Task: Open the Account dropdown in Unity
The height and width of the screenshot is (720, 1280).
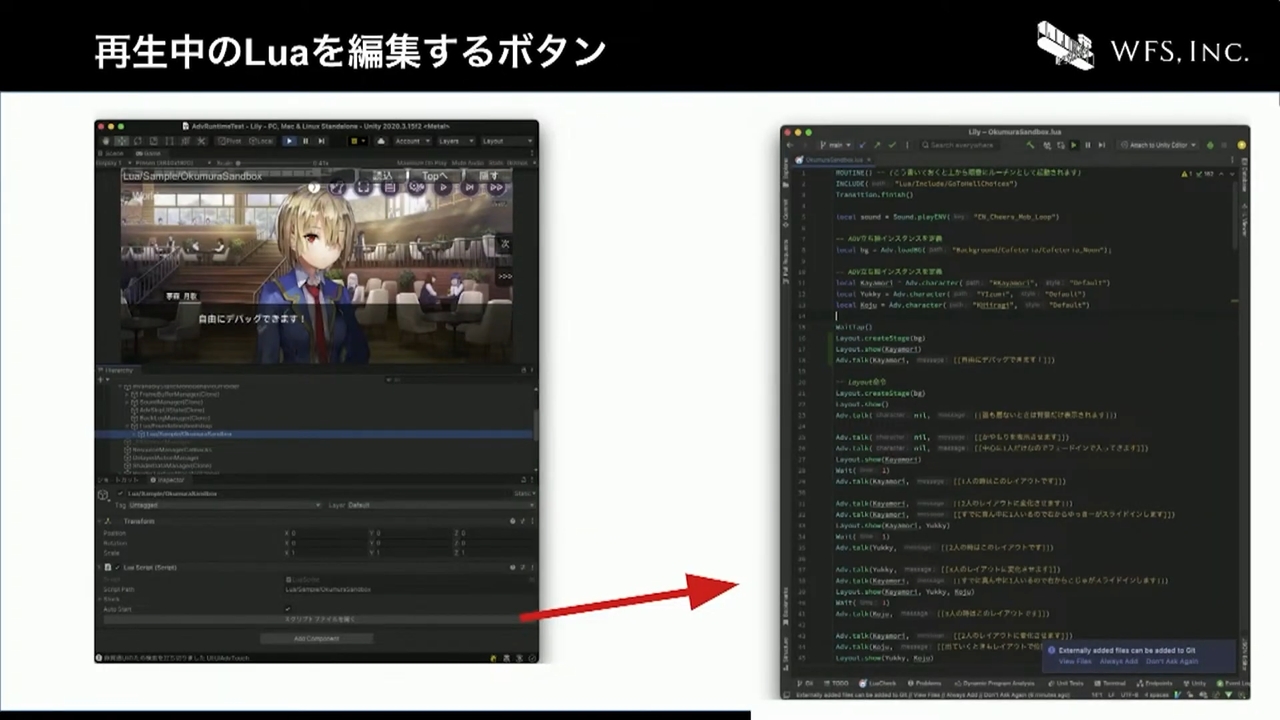Action: click(412, 141)
